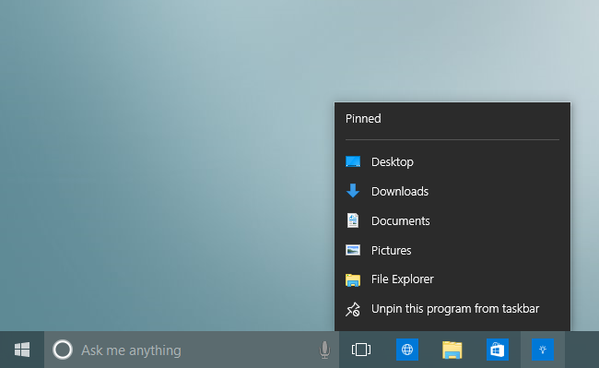The height and width of the screenshot is (368, 599).
Task: Click the Cortana circle icon
Action: click(x=62, y=350)
